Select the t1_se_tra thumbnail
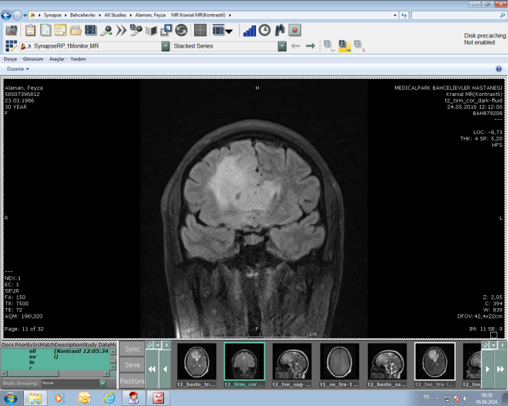Image resolution: width=508 pixels, height=406 pixels. pyautogui.click(x=339, y=362)
